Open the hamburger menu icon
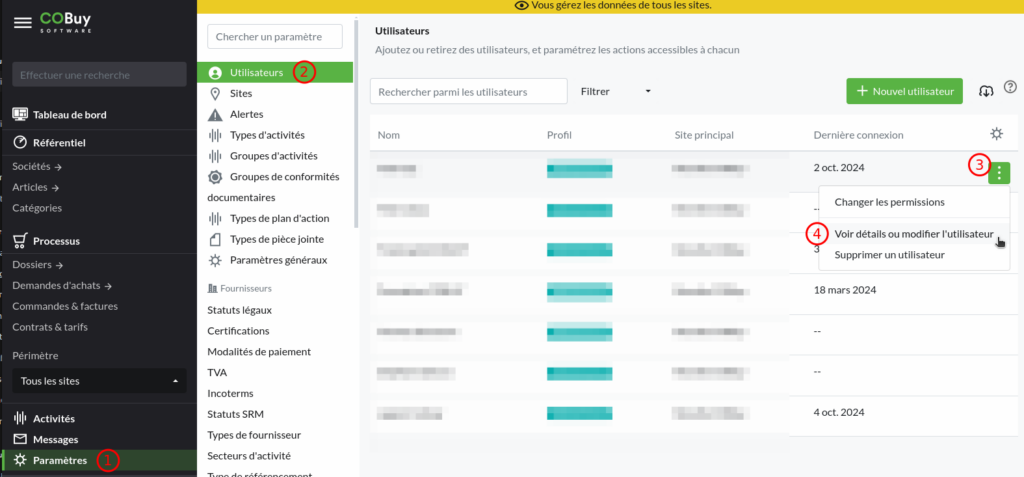The width and height of the screenshot is (1024, 477). 22,22
